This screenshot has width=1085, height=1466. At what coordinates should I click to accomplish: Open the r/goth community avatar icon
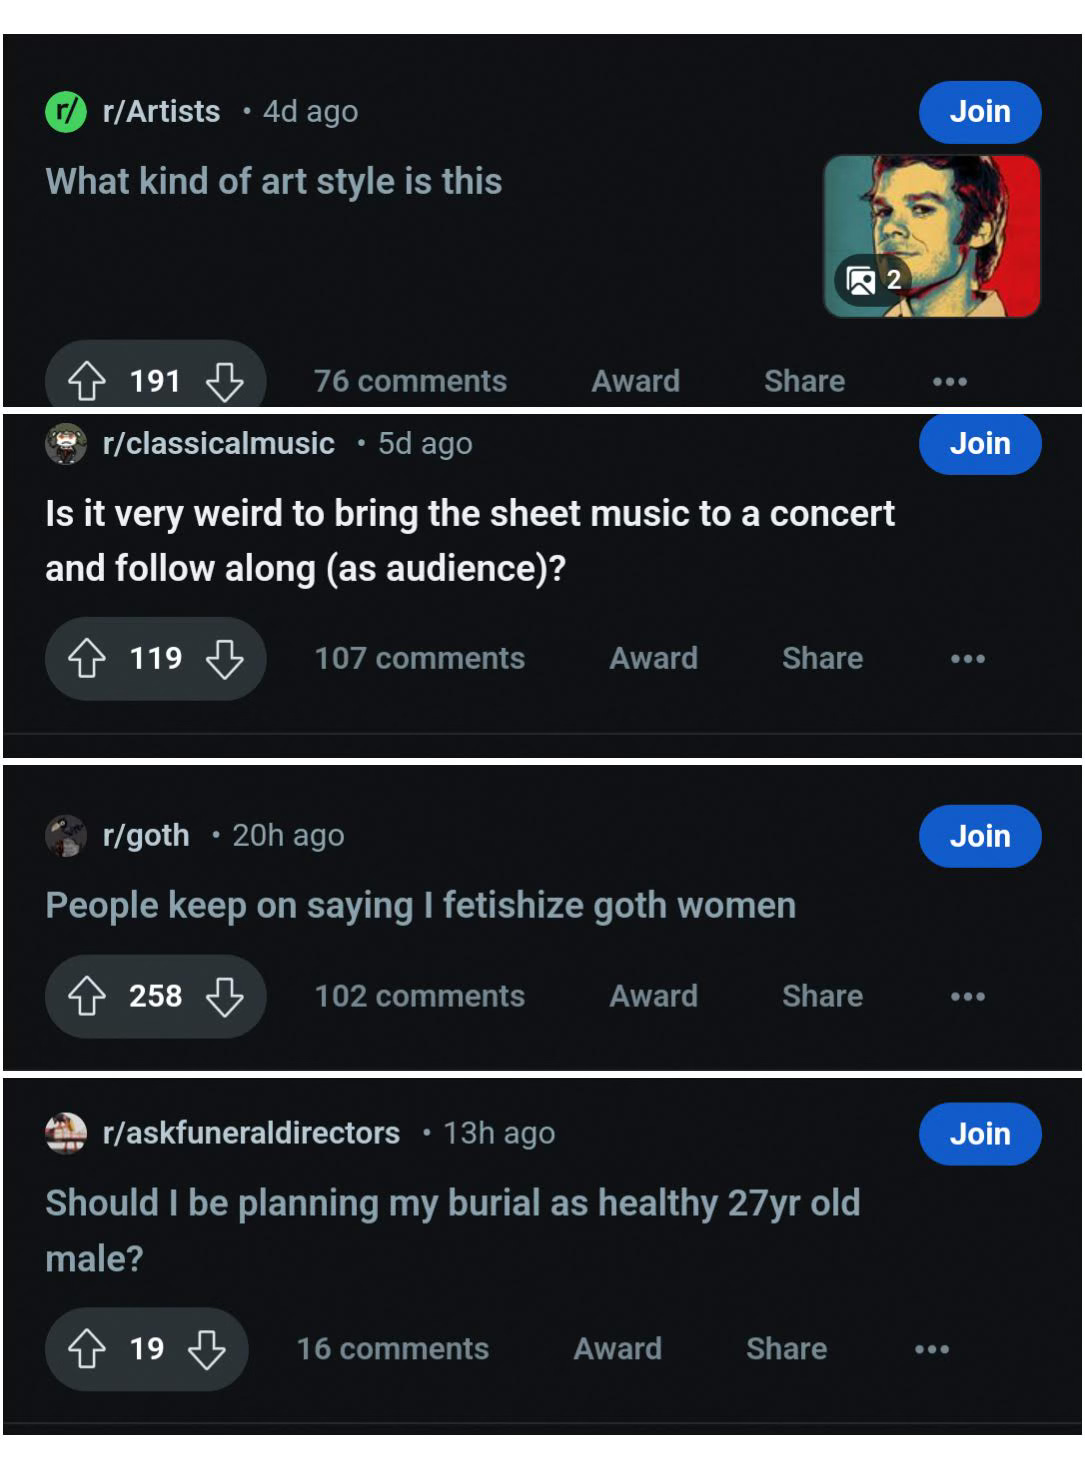66,835
